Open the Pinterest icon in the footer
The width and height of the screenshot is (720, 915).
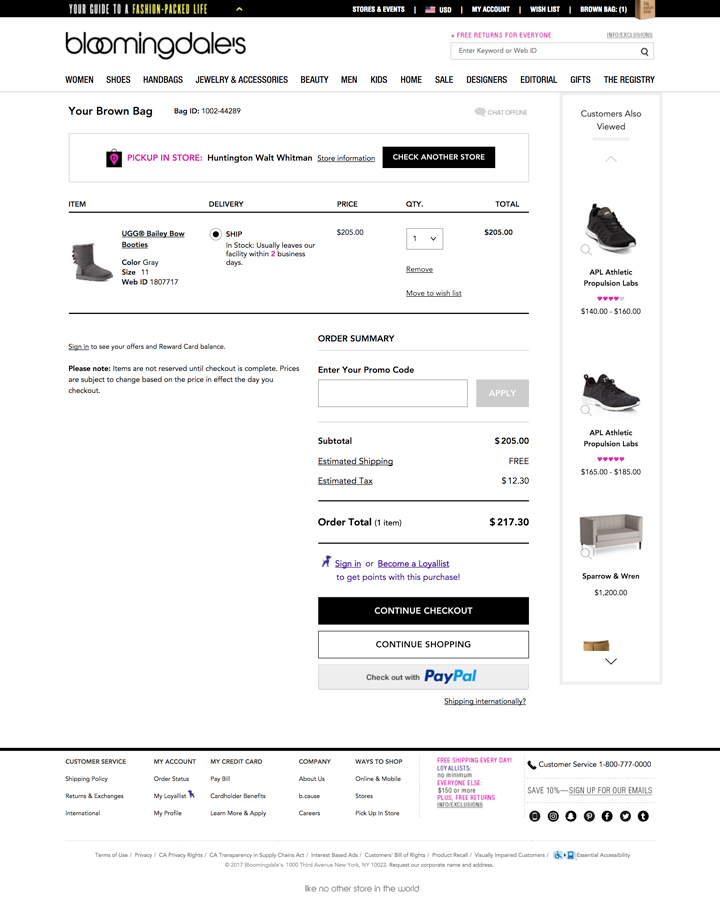tap(589, 816)
